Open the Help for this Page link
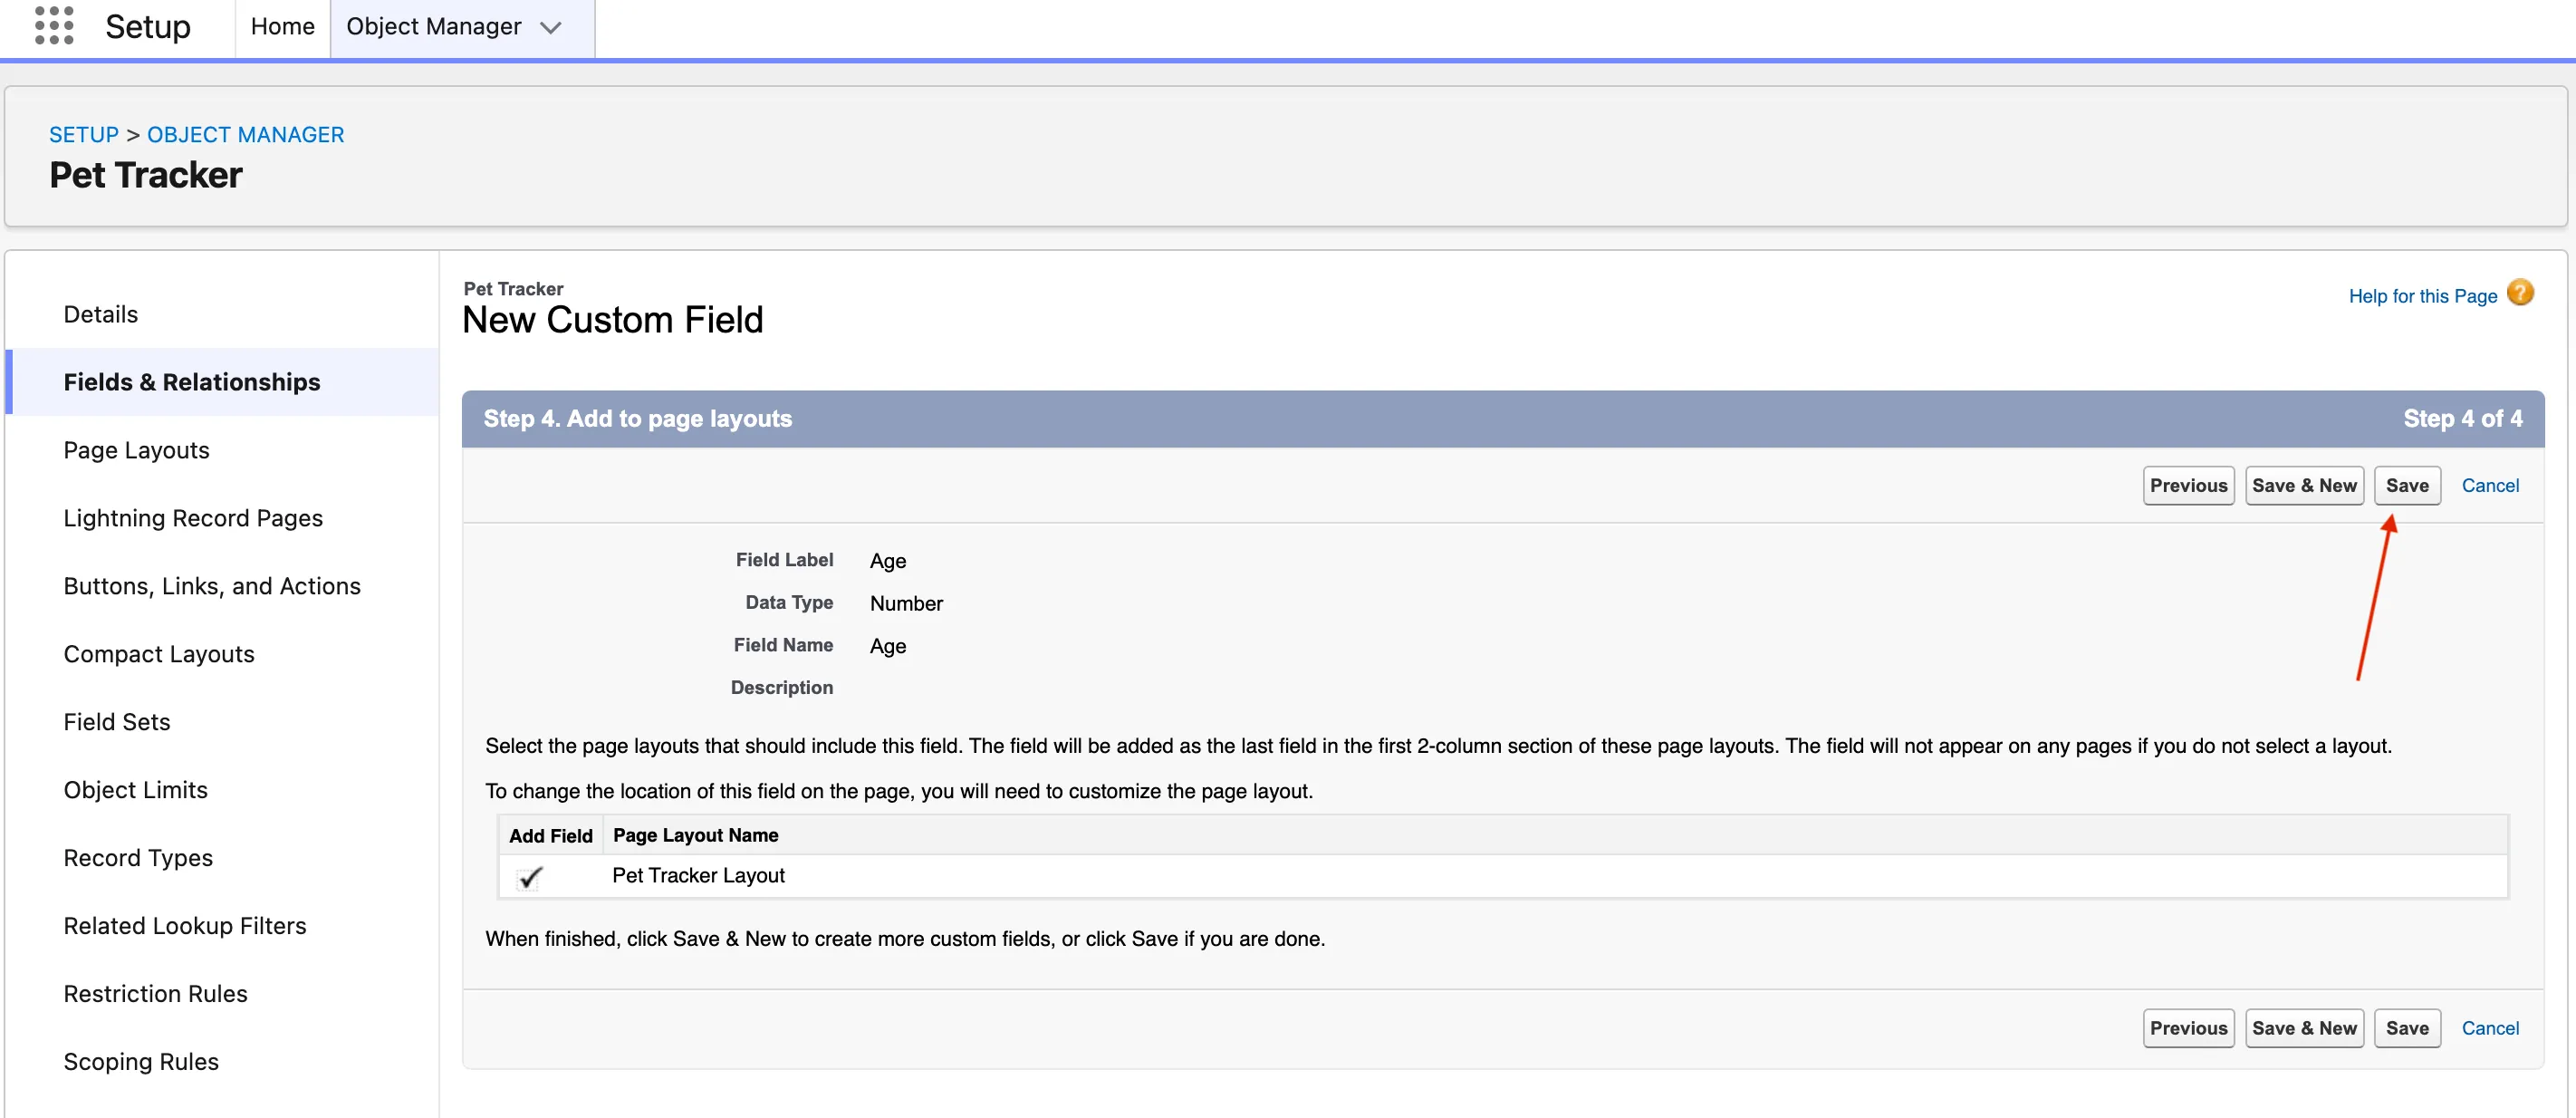Screen dimensions: 2576x1118 click(2421, 296)
